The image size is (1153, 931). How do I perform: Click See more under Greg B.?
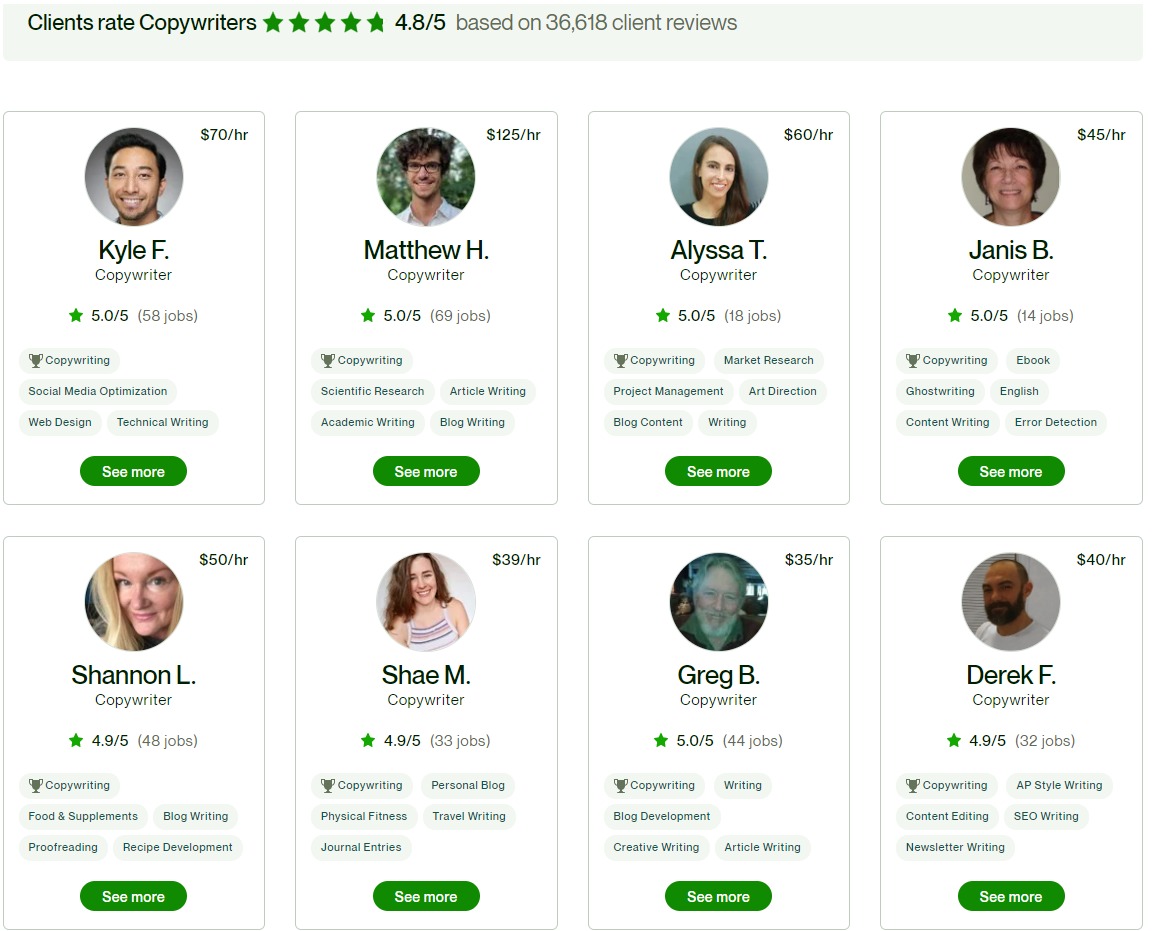coord(718,896)
